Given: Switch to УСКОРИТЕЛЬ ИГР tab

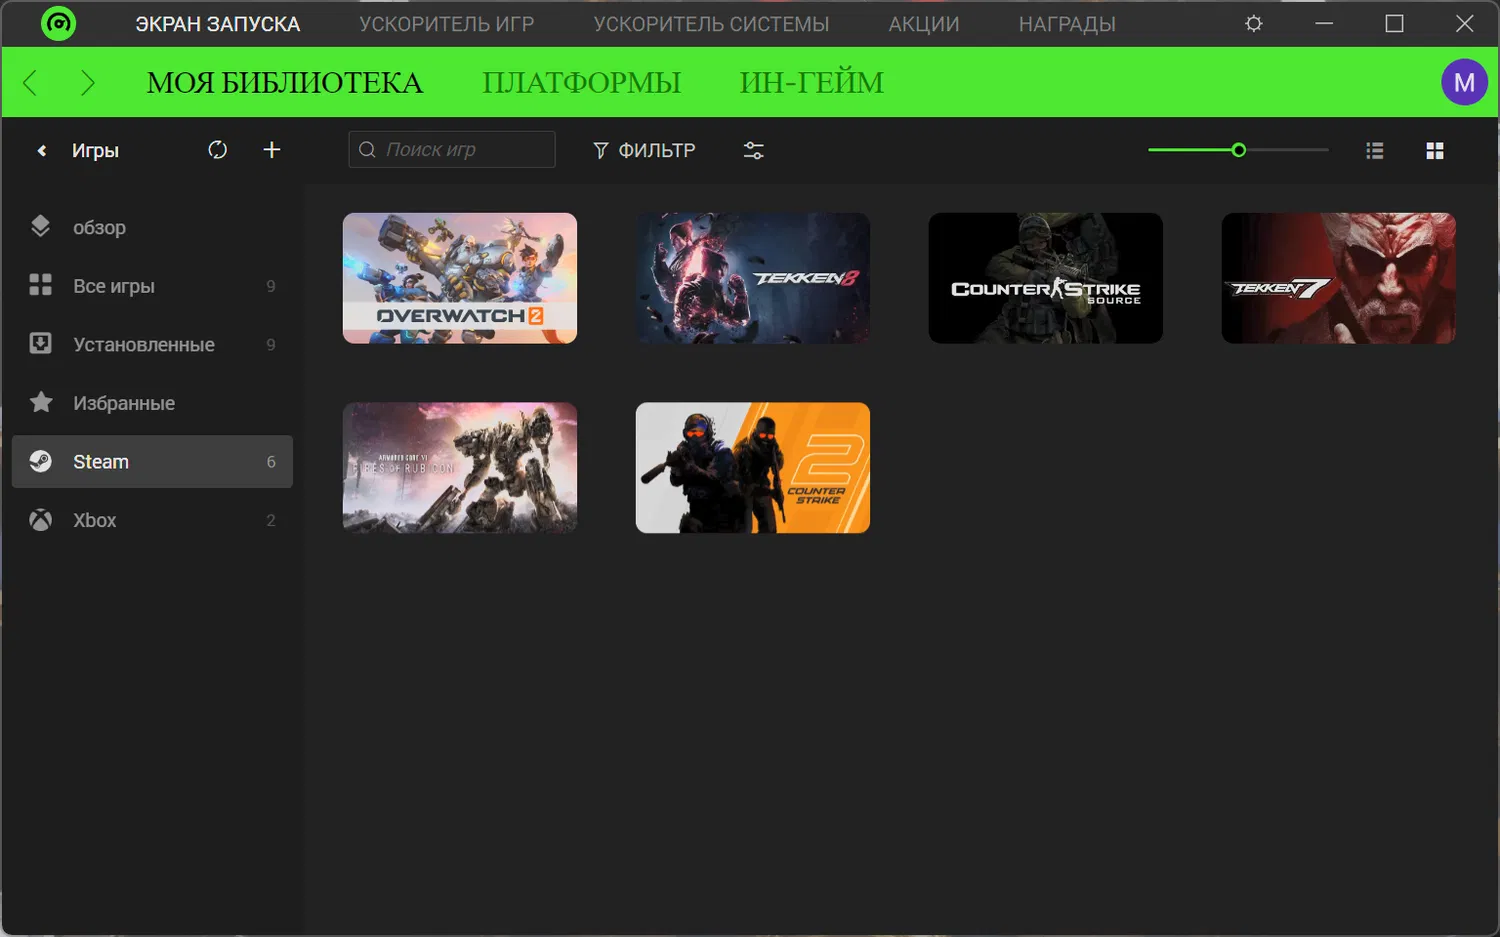Looking at the screenshot, I should tap(447, 24).
